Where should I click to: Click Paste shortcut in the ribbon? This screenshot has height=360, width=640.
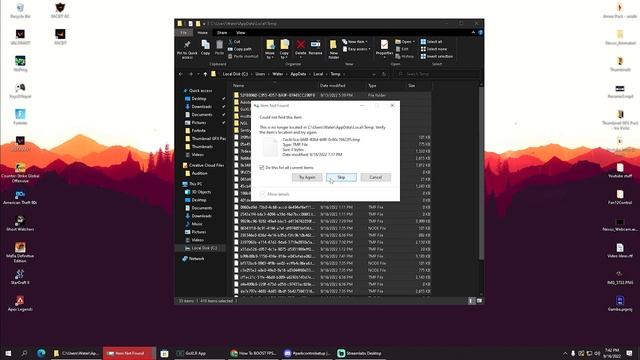[243, 56]
